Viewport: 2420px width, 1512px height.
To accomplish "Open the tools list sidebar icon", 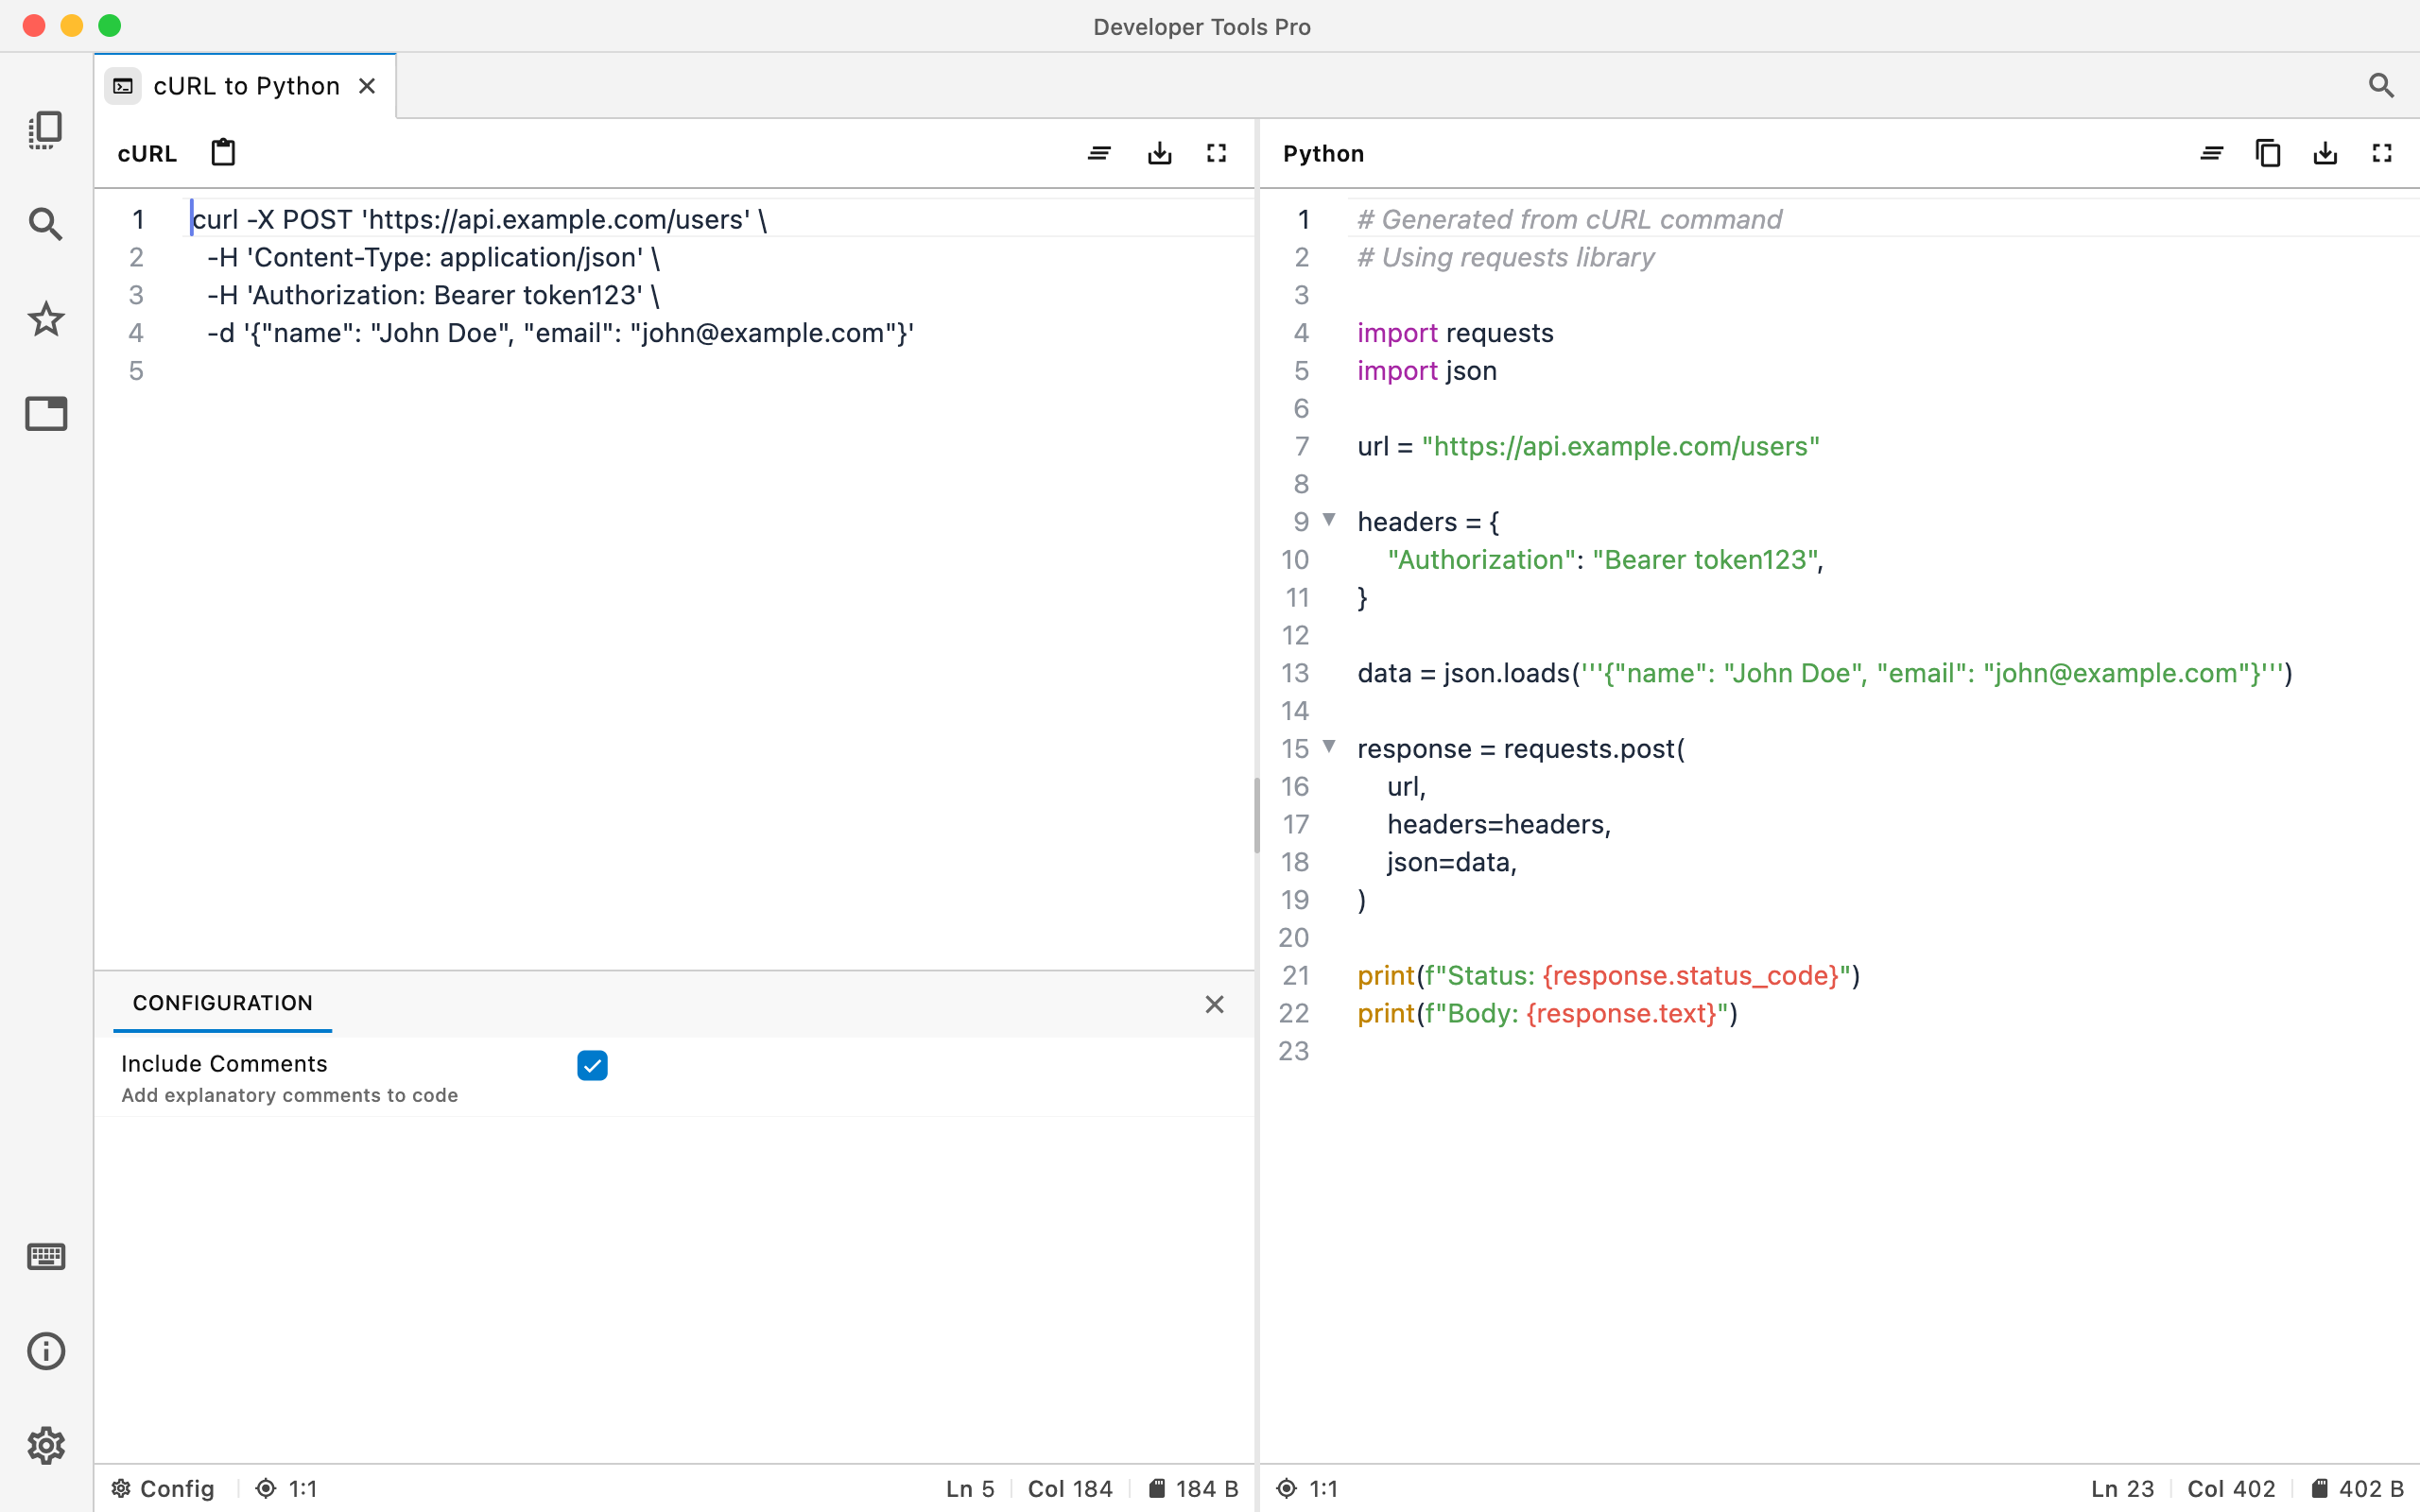I will point(46,130).
